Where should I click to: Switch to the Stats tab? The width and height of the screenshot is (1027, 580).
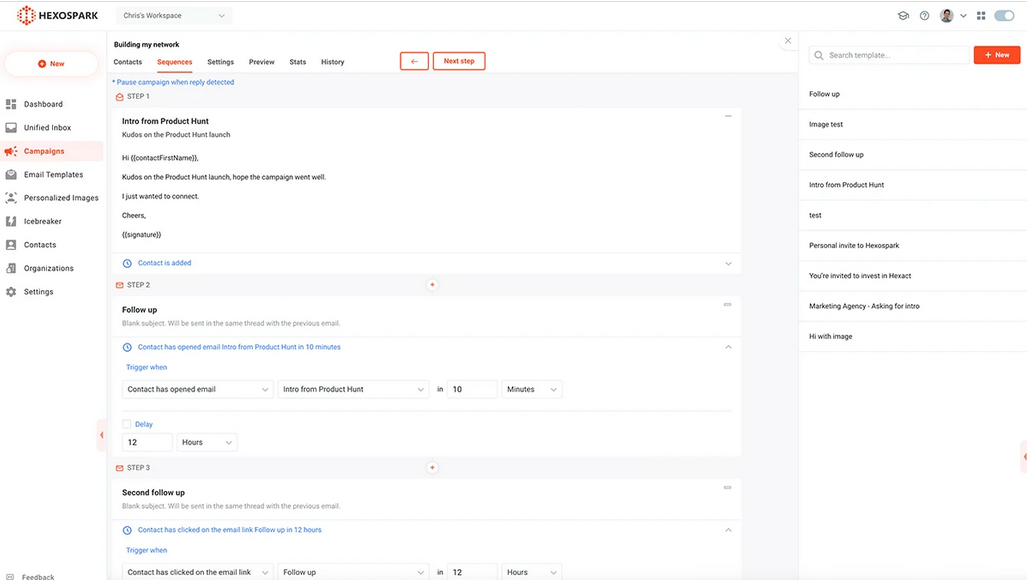click(x=298, y=62)
